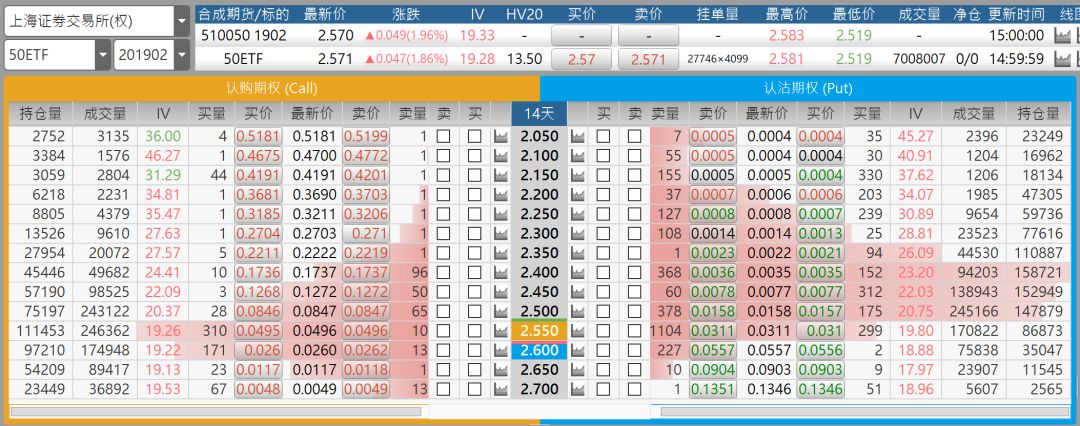Open call chart icon for strike 2.200
Viewport: 1080px width, 426px height.
pos(501,195)
